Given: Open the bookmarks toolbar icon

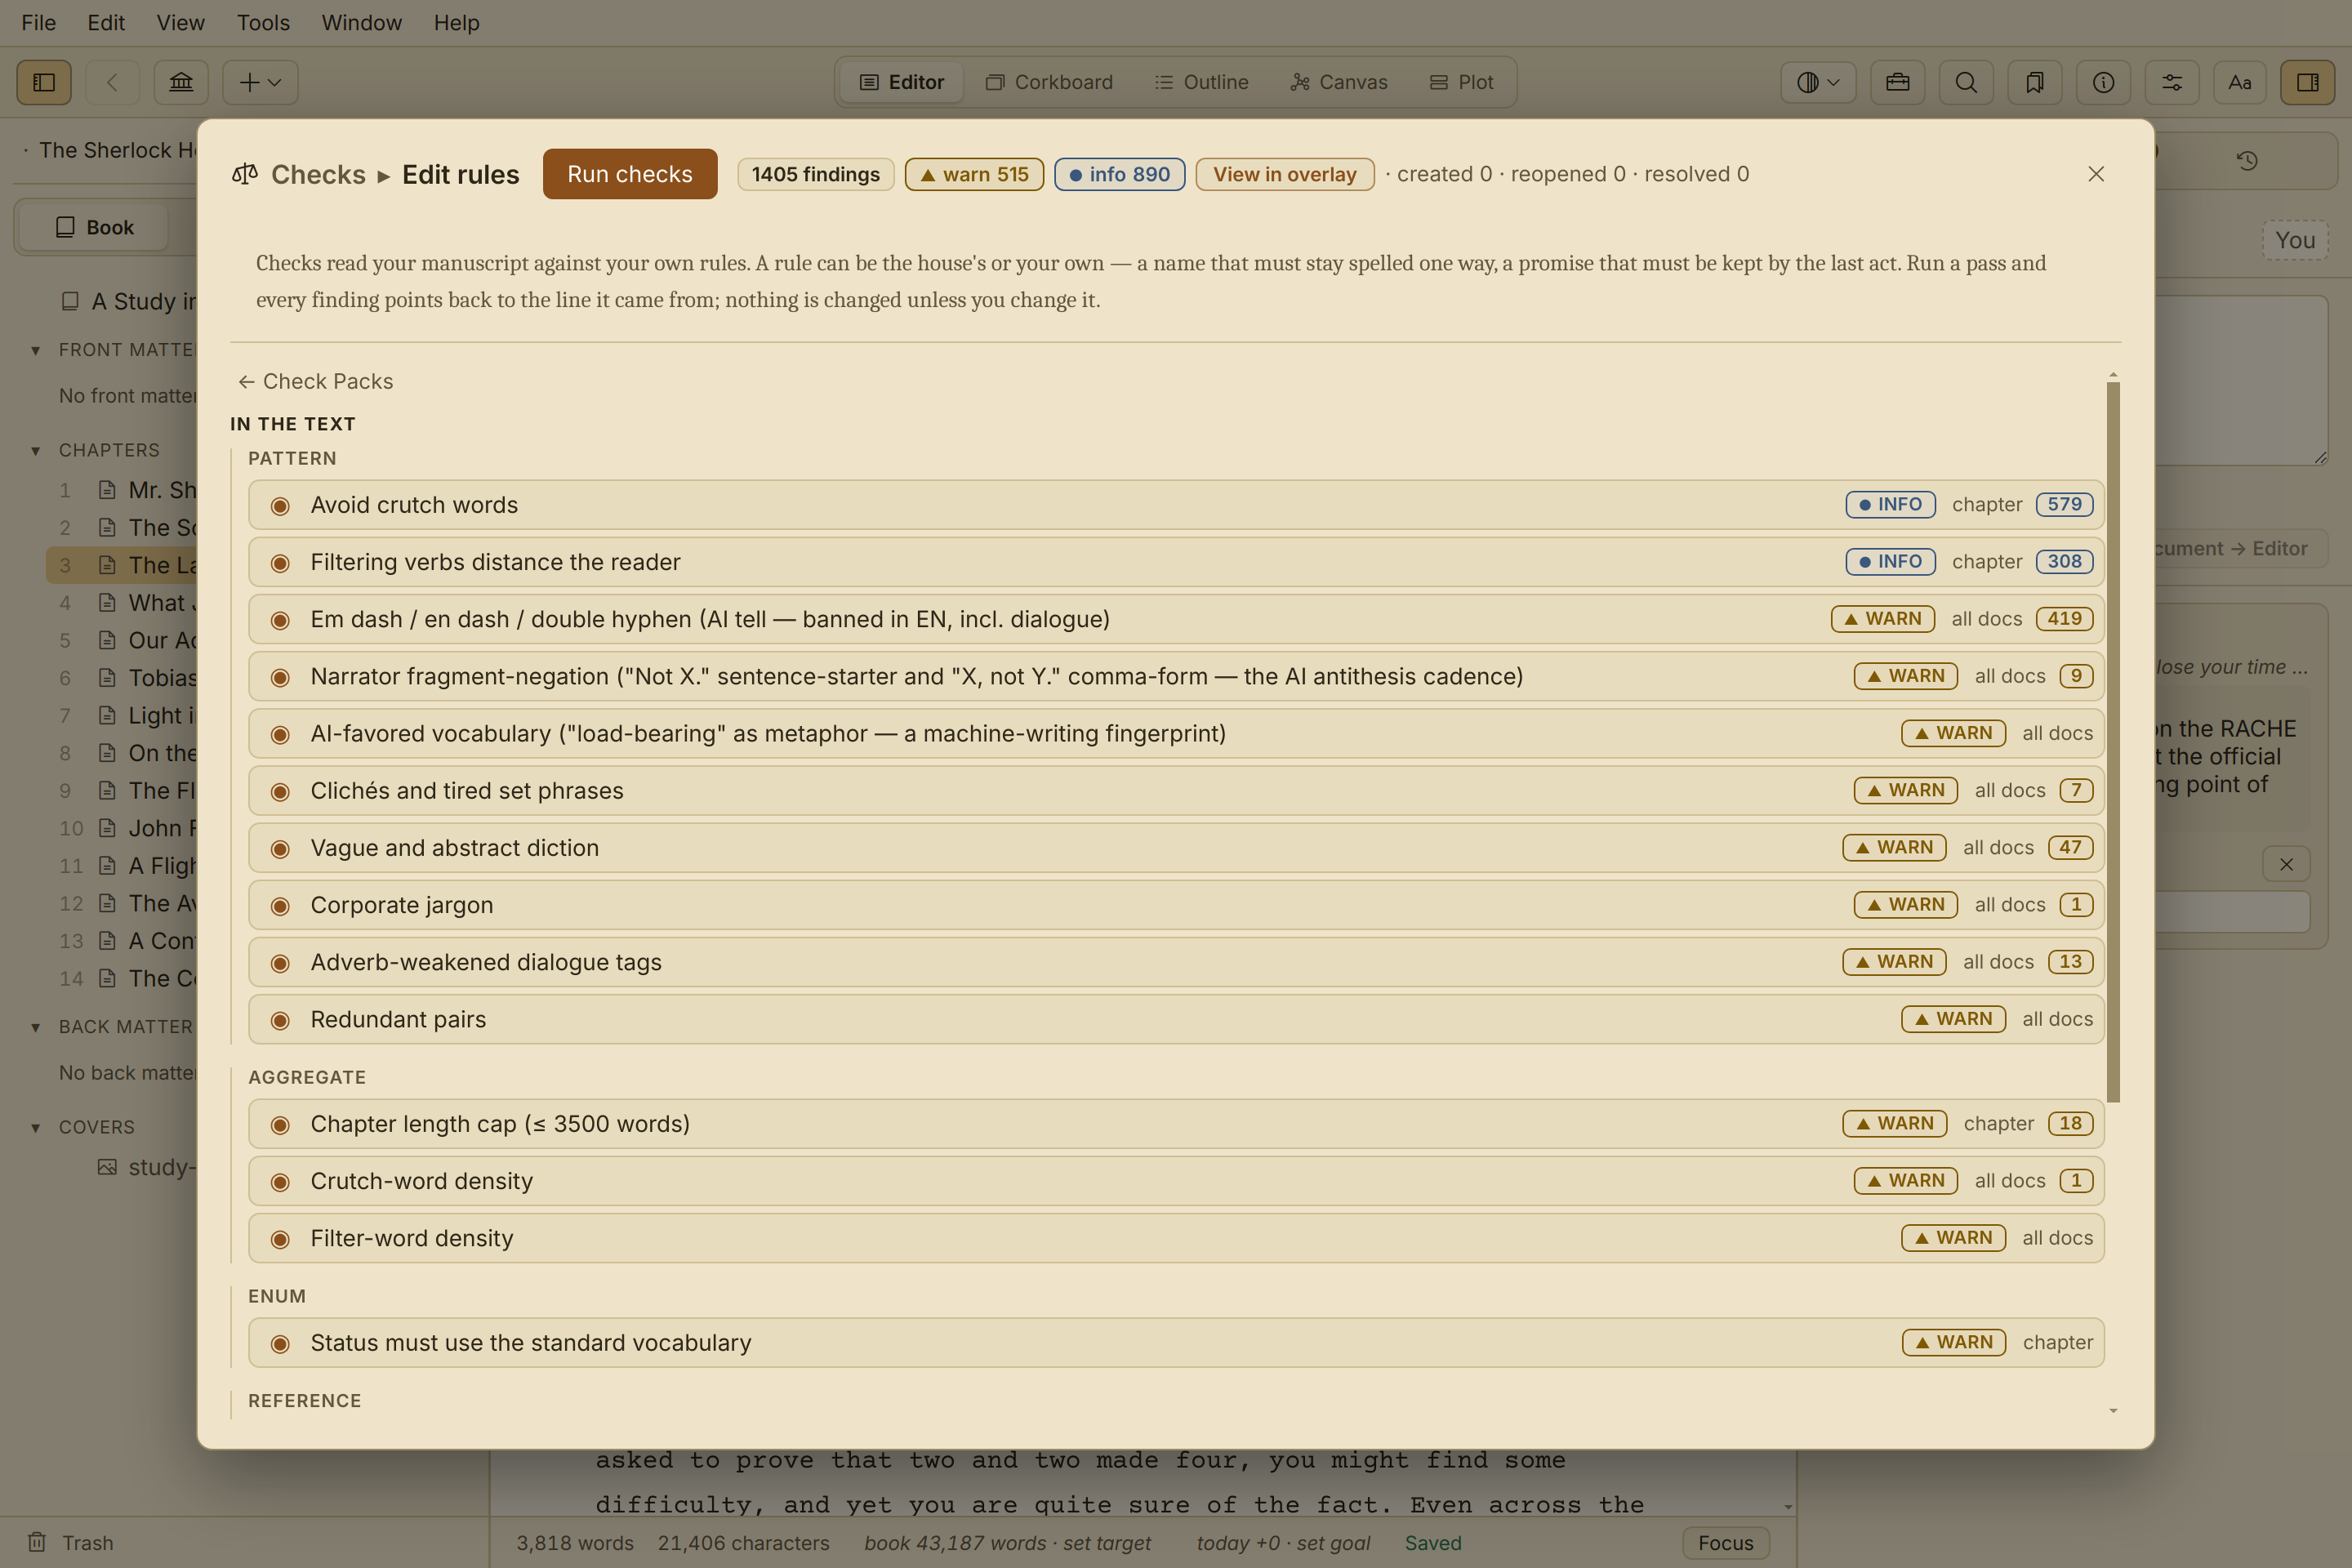Looking at the screenshot, I should [2035, 82].
